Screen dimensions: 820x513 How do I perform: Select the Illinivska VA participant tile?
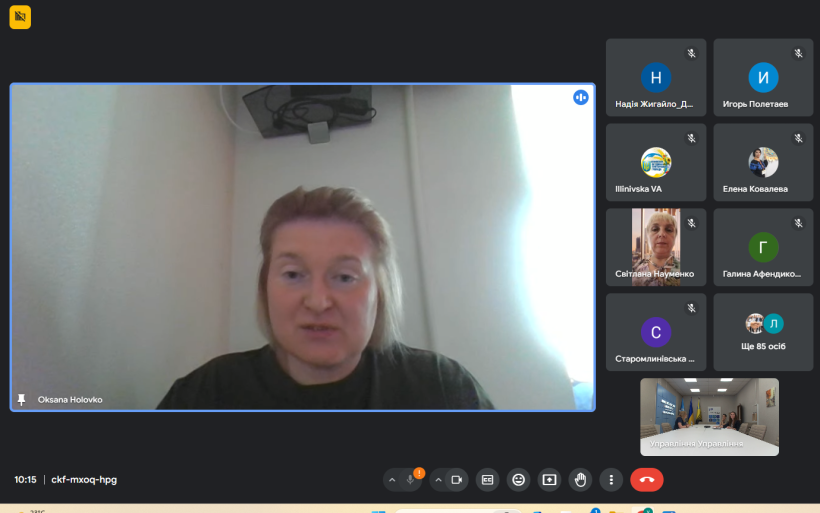click(x=656, y=162)
